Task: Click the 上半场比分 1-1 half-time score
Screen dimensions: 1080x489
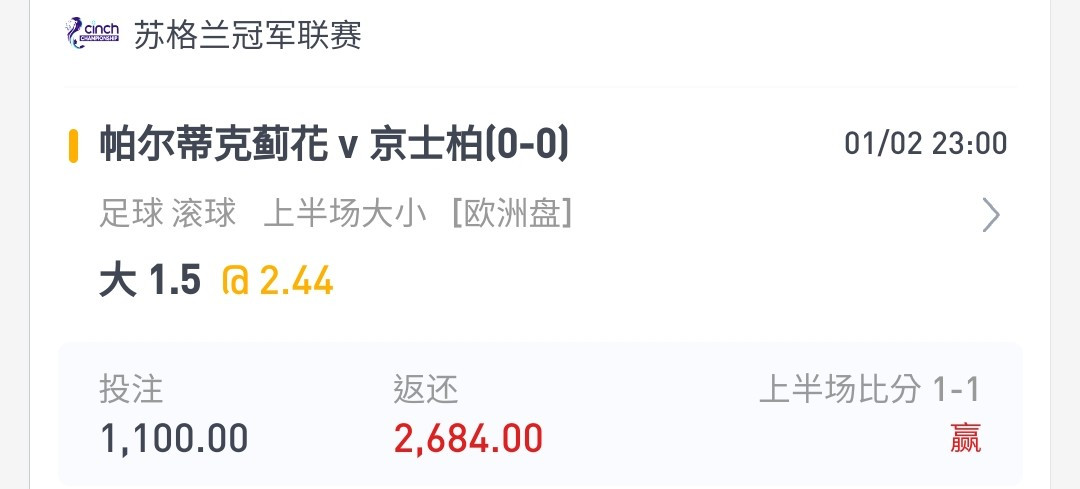Action: point(869,390)
